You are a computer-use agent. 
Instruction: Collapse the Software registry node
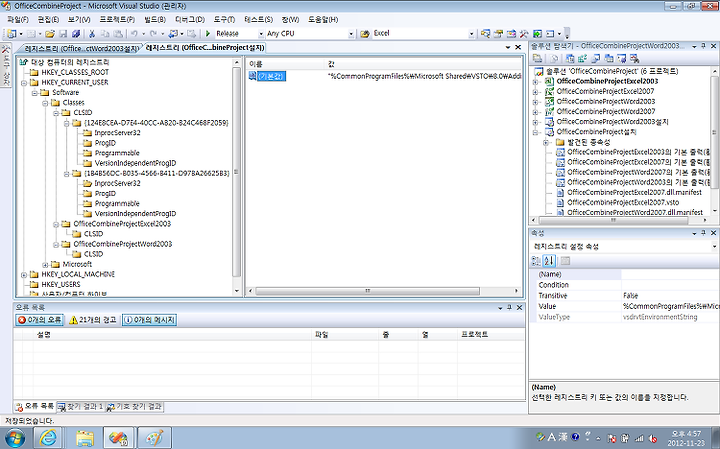(x=34, y=93)
